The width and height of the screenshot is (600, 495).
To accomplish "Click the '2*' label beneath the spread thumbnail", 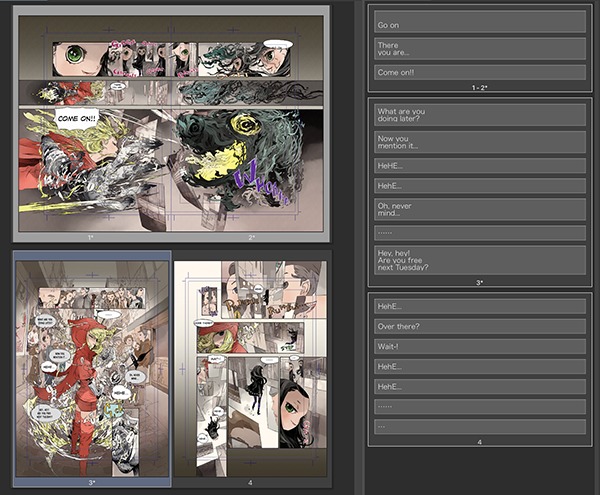I will 251,238.
